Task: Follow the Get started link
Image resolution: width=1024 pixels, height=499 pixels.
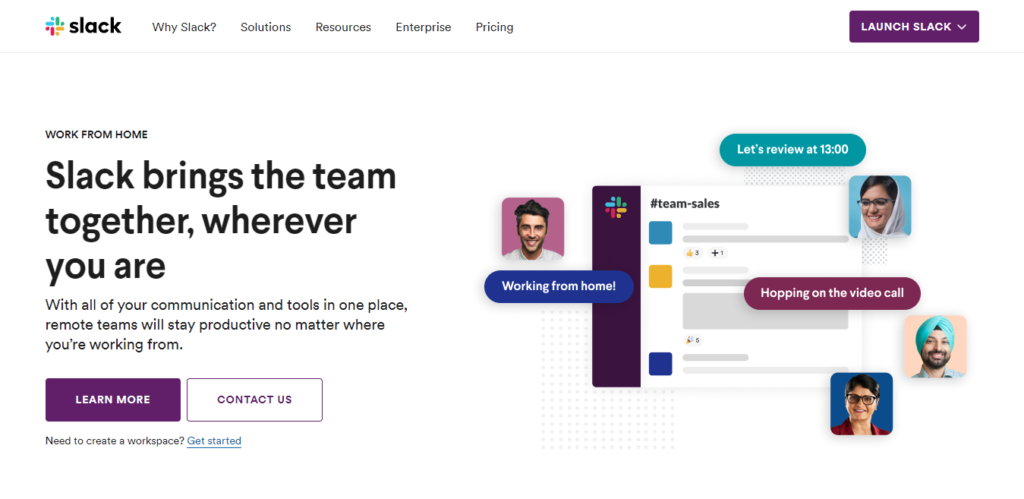Action: [x=214, y=441]
